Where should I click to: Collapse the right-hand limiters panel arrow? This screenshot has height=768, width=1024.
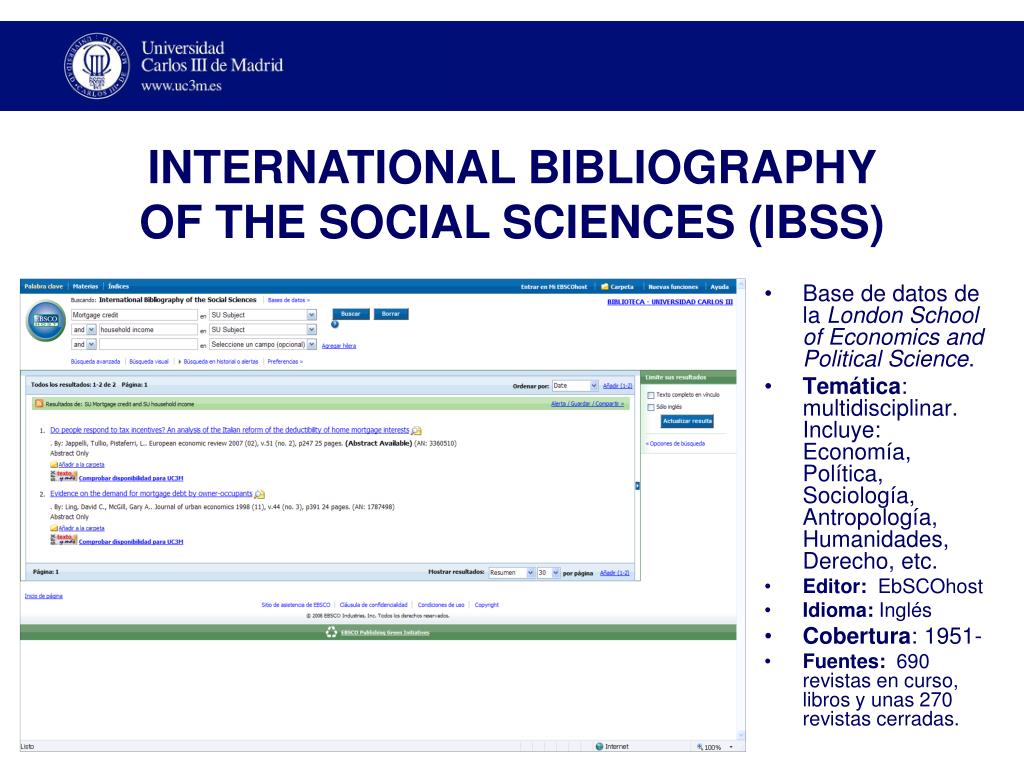pyautogui.click(x=637, y=486)
